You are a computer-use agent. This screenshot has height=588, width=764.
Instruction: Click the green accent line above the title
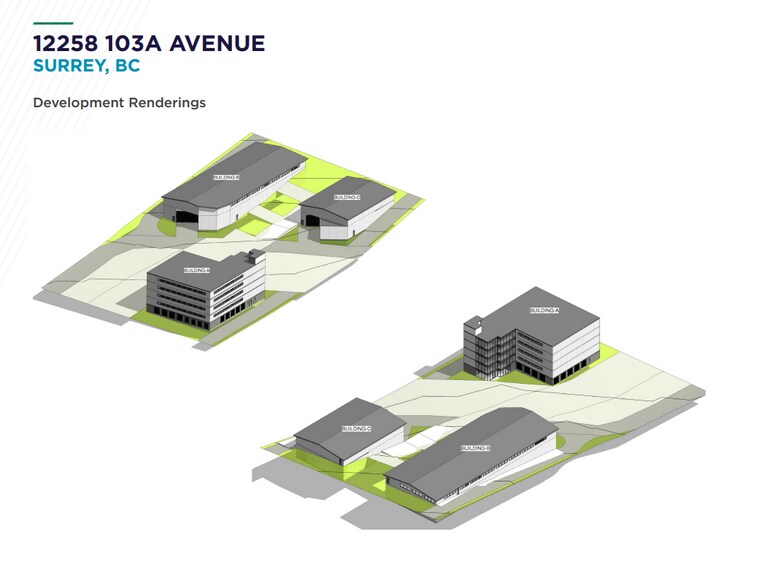(x=52, y=22)
